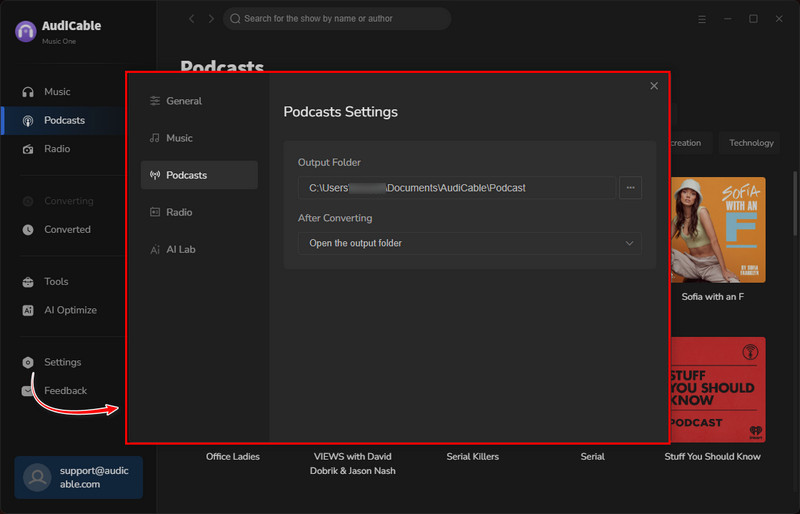Select Podcasts settings tab in dialog

pyautogui.click(x=199, y=175)
